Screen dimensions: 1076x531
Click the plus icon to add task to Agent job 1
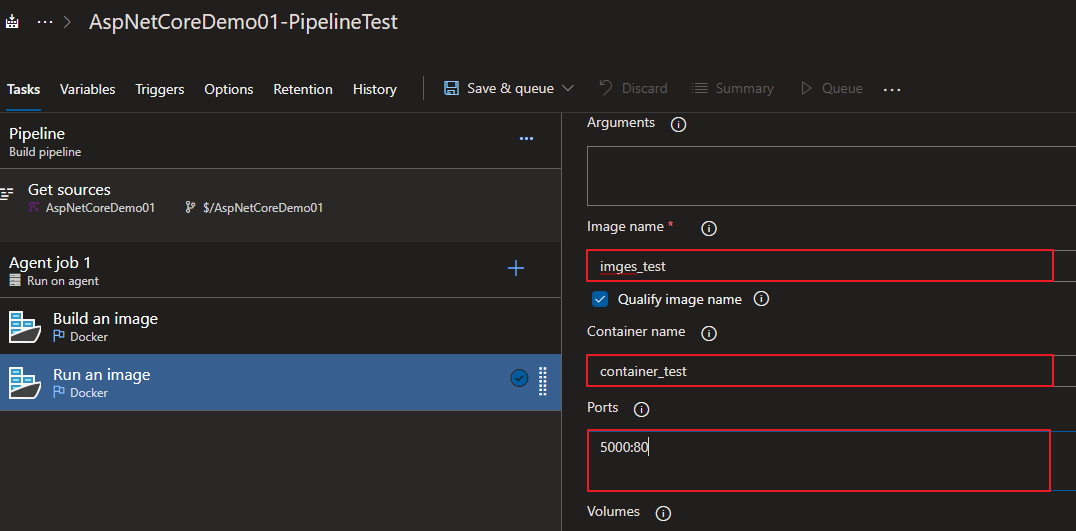[x=516, y=268]
